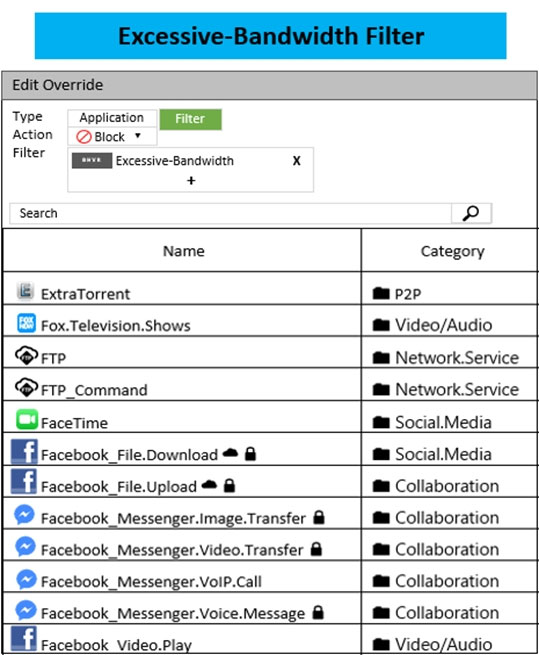539x655 pixels.
Task: Click in the Search input field
Action: (x=231, y=213)
